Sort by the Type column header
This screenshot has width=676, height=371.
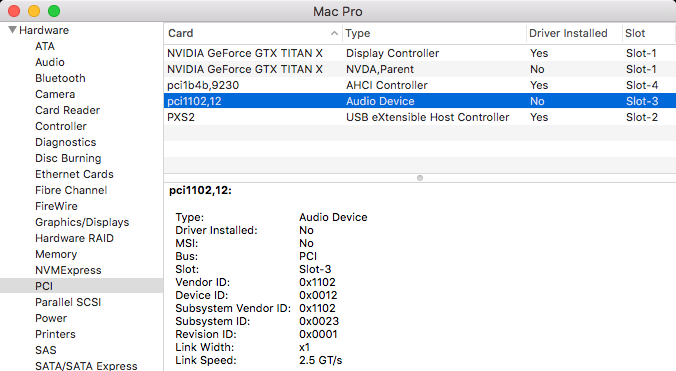[x=434, y=33]
